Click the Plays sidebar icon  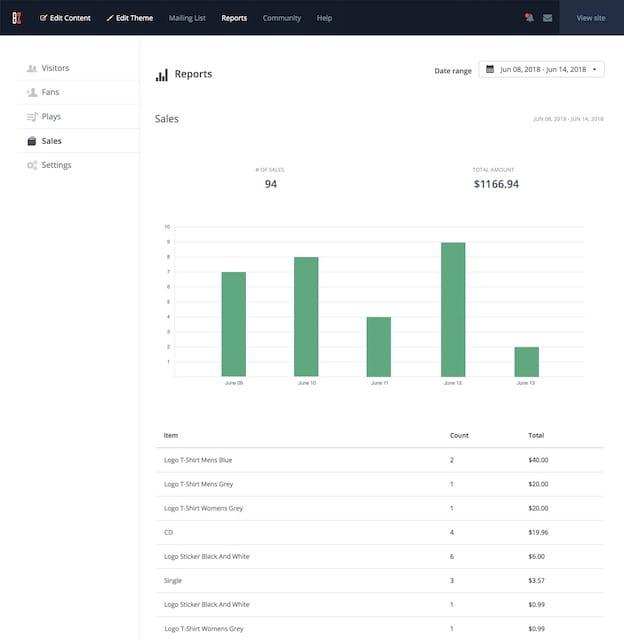(32, 117)
